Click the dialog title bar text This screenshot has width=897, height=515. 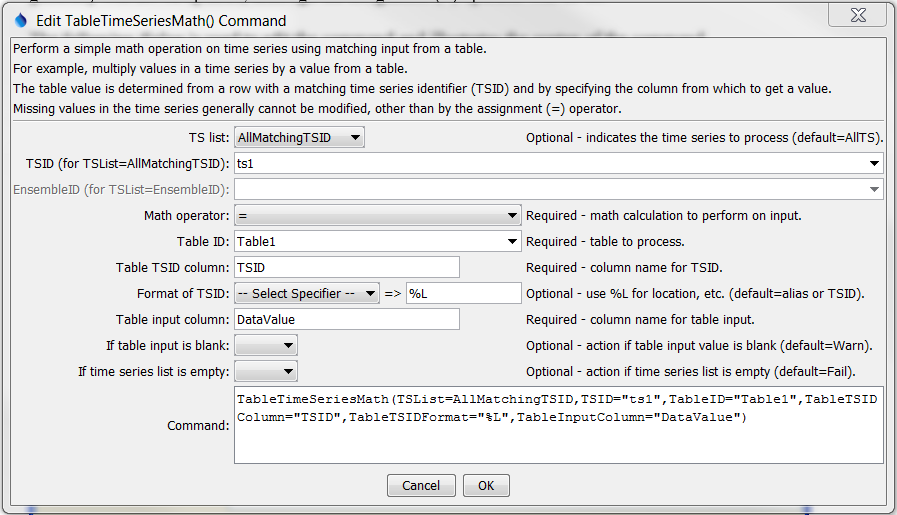point(161,20)
